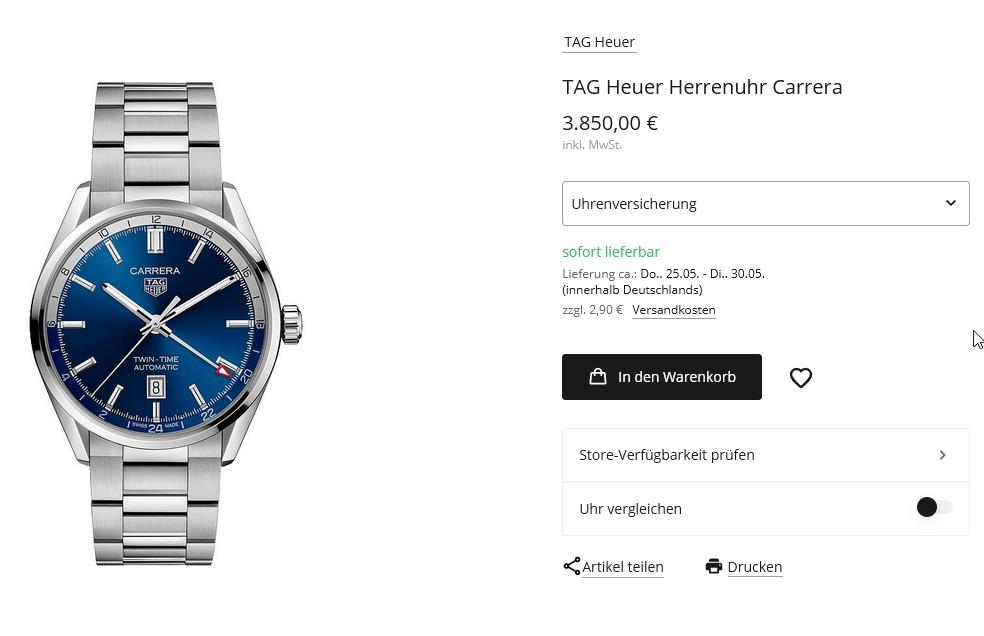The height and width of the screenshot is (636, 984).
Task: Open the Versandkosten link
Action: 673,310
